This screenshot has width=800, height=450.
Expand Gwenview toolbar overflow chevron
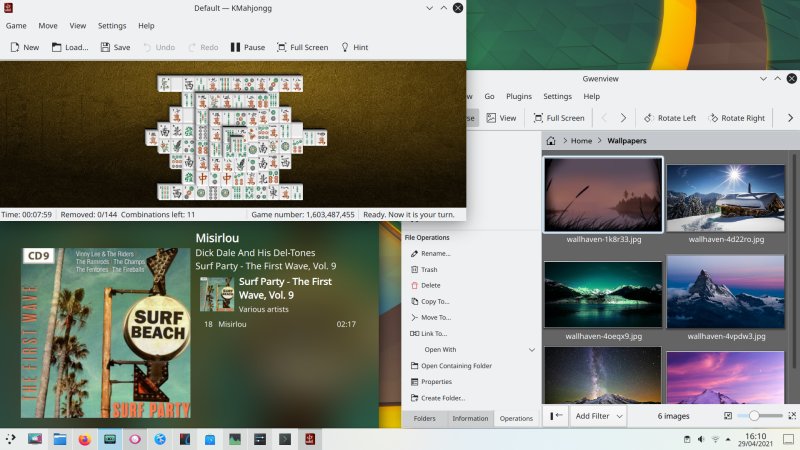[790, 118]
